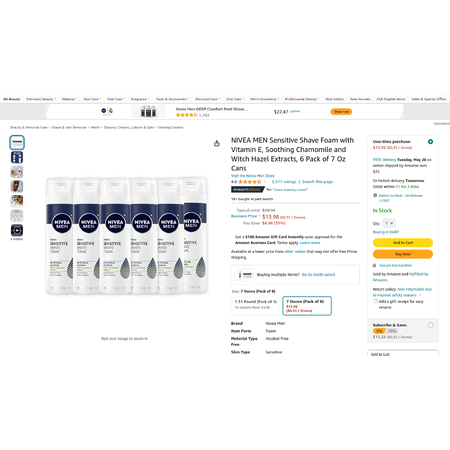The image size is (450, 450).
Task: Expand the rating breakdown arrow next to stars
Action: pos(265,182)
